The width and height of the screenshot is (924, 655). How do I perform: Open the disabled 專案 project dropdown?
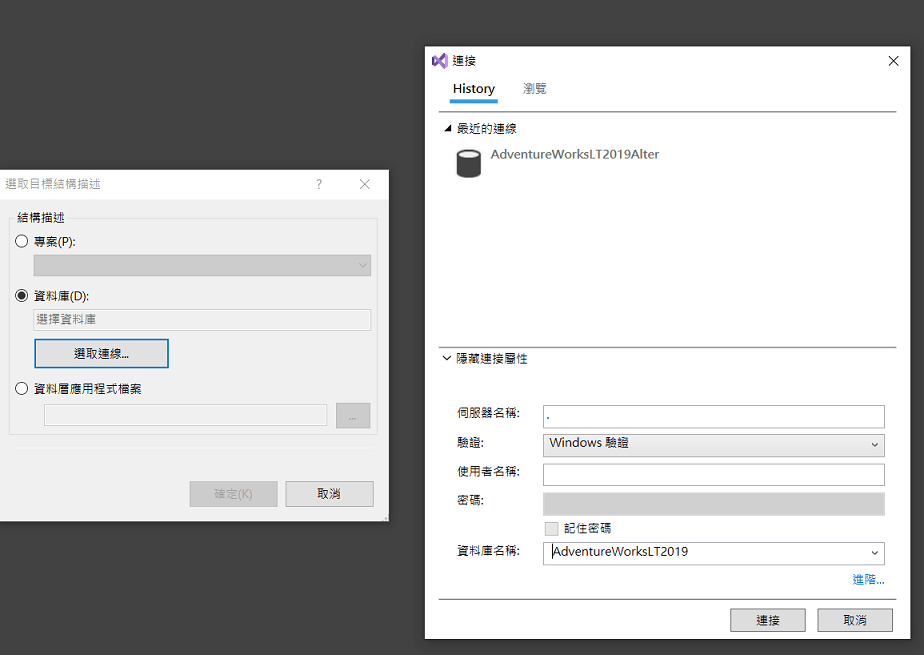coord(202,265)
